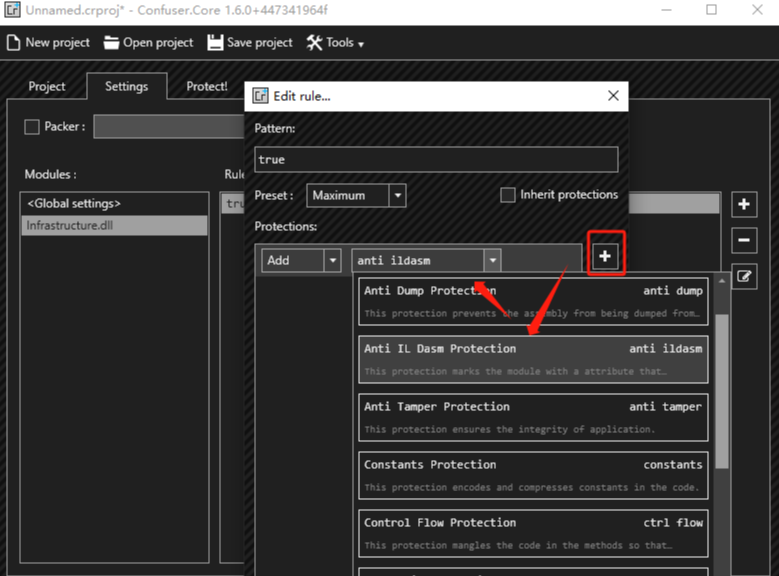This screenshot has height=576, width=779.
Task: Enable the Packer checkbox
Action: pyautogui.click(x=32, y=127)
